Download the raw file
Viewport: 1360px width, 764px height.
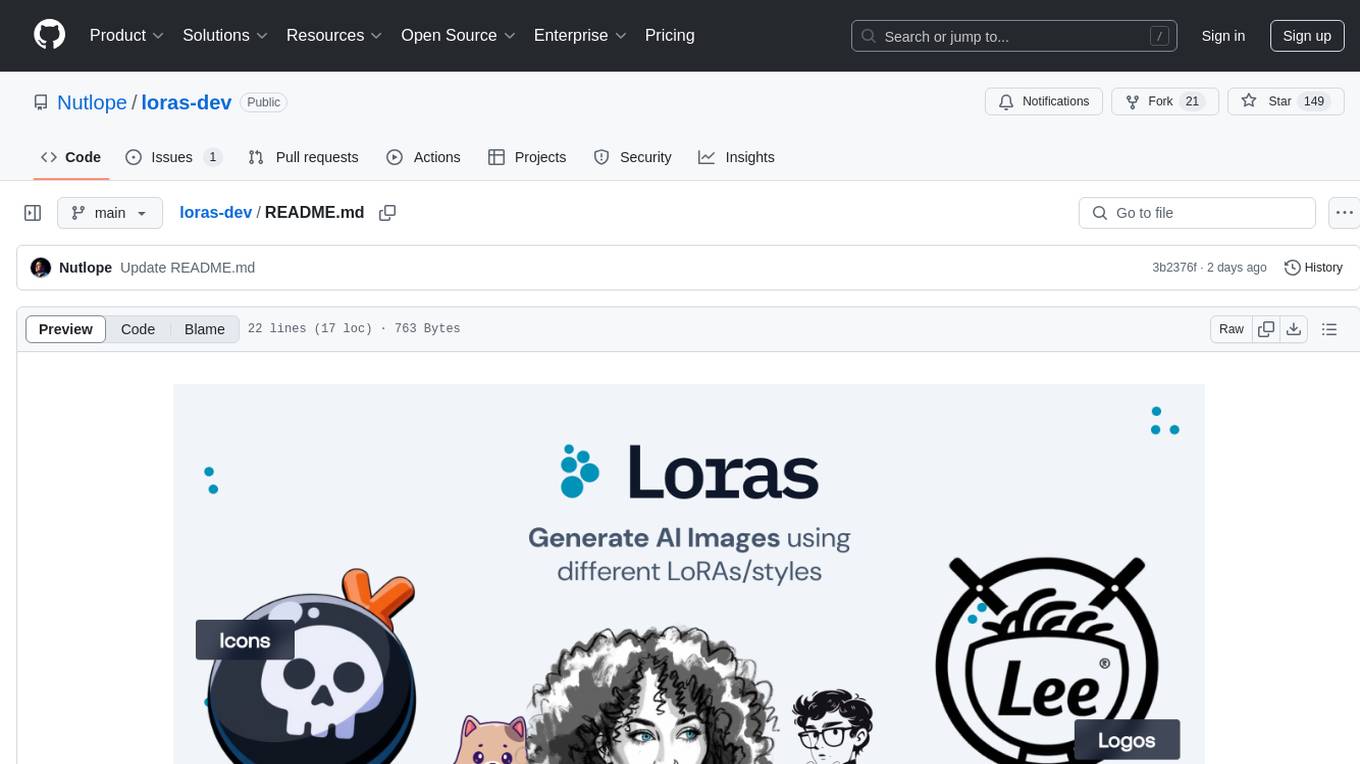[1293, 329]
